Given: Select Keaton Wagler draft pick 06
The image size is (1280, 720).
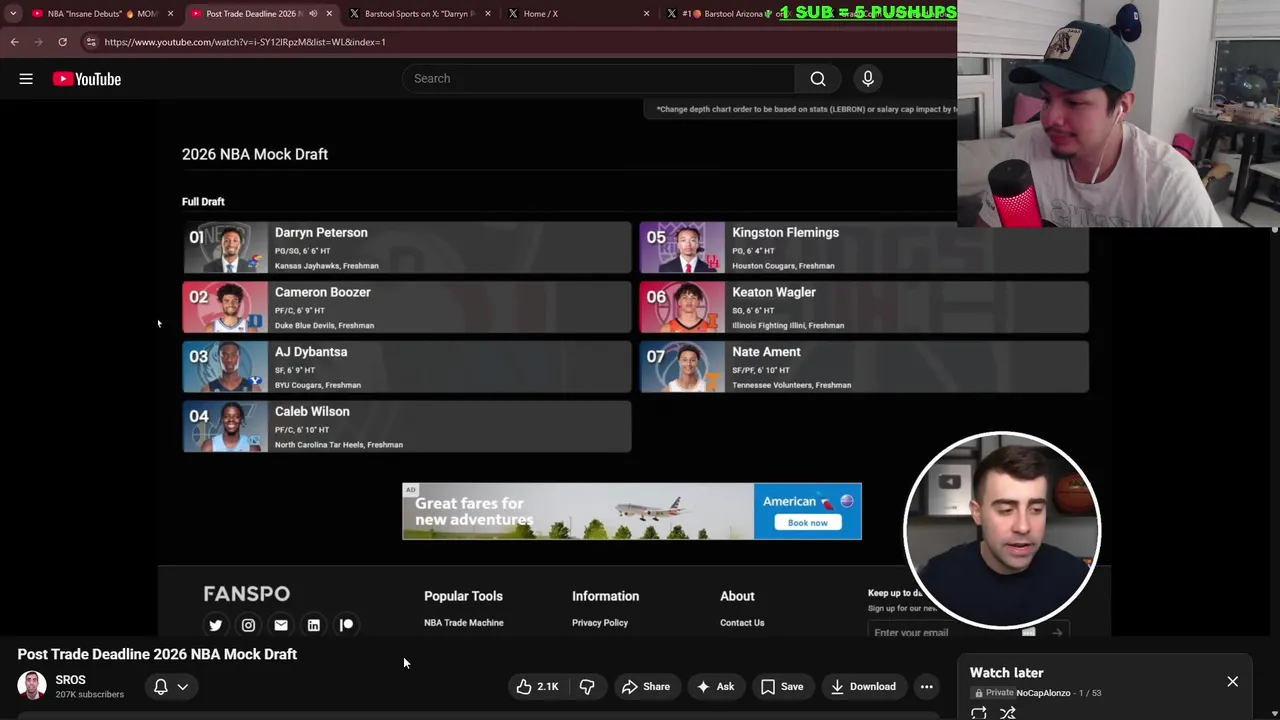Looking at the screenshot, I should (x=864, y=307).
